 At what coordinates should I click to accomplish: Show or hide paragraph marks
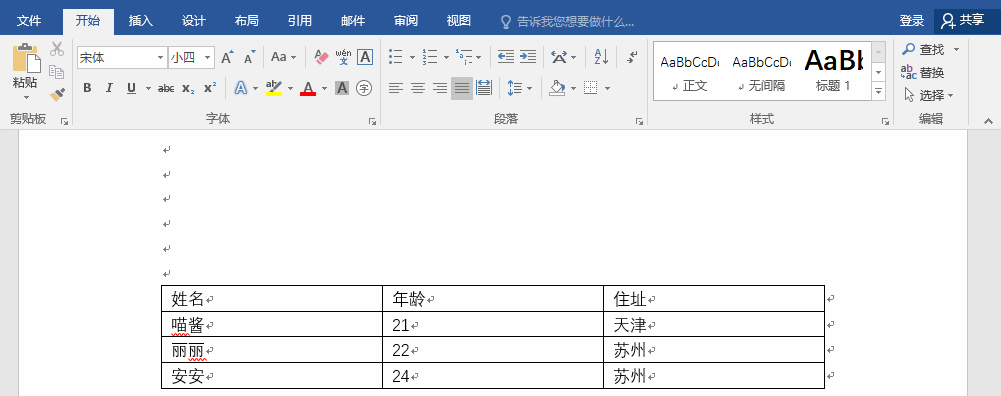(x=632, y=57)
